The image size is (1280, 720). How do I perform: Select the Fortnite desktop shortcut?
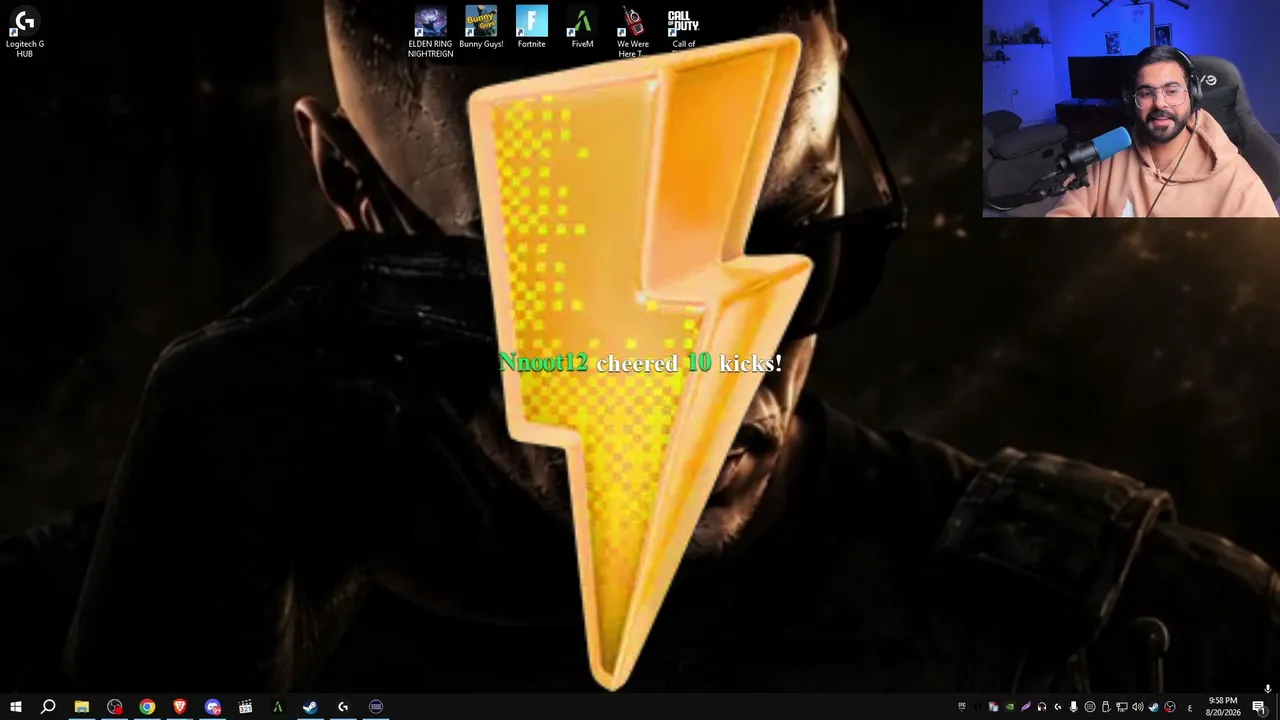532,28
